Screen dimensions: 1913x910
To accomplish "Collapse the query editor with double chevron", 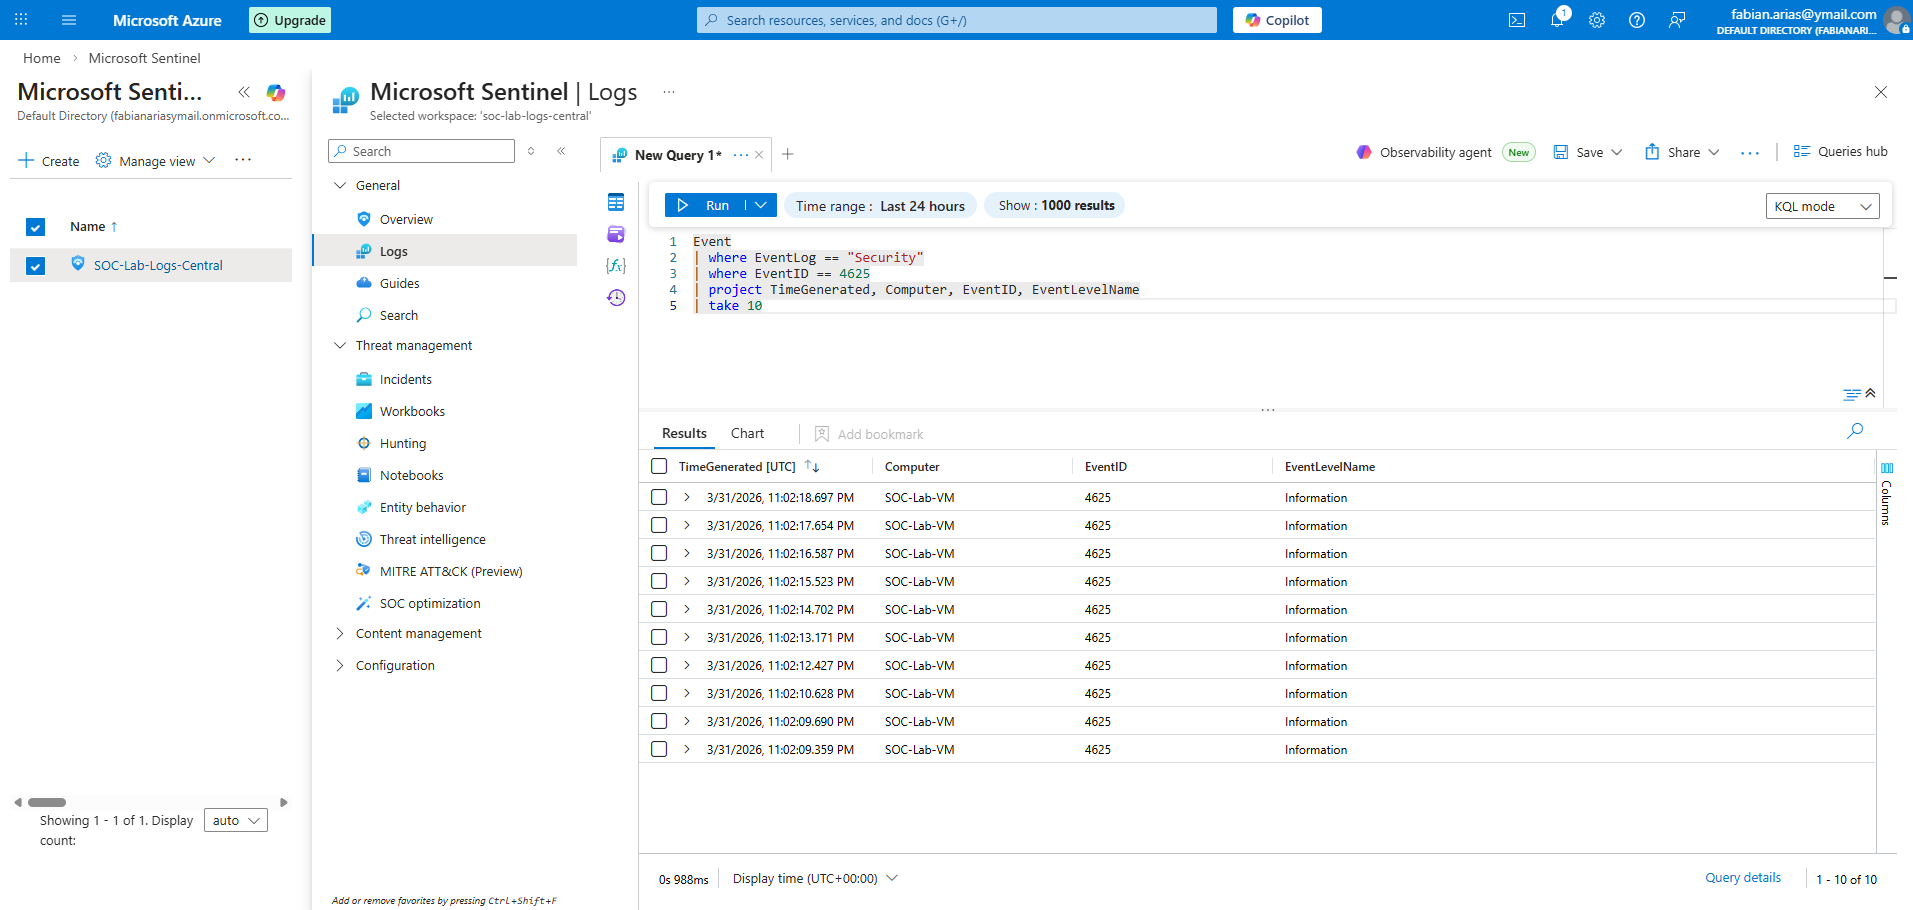I will (1870, 393).
